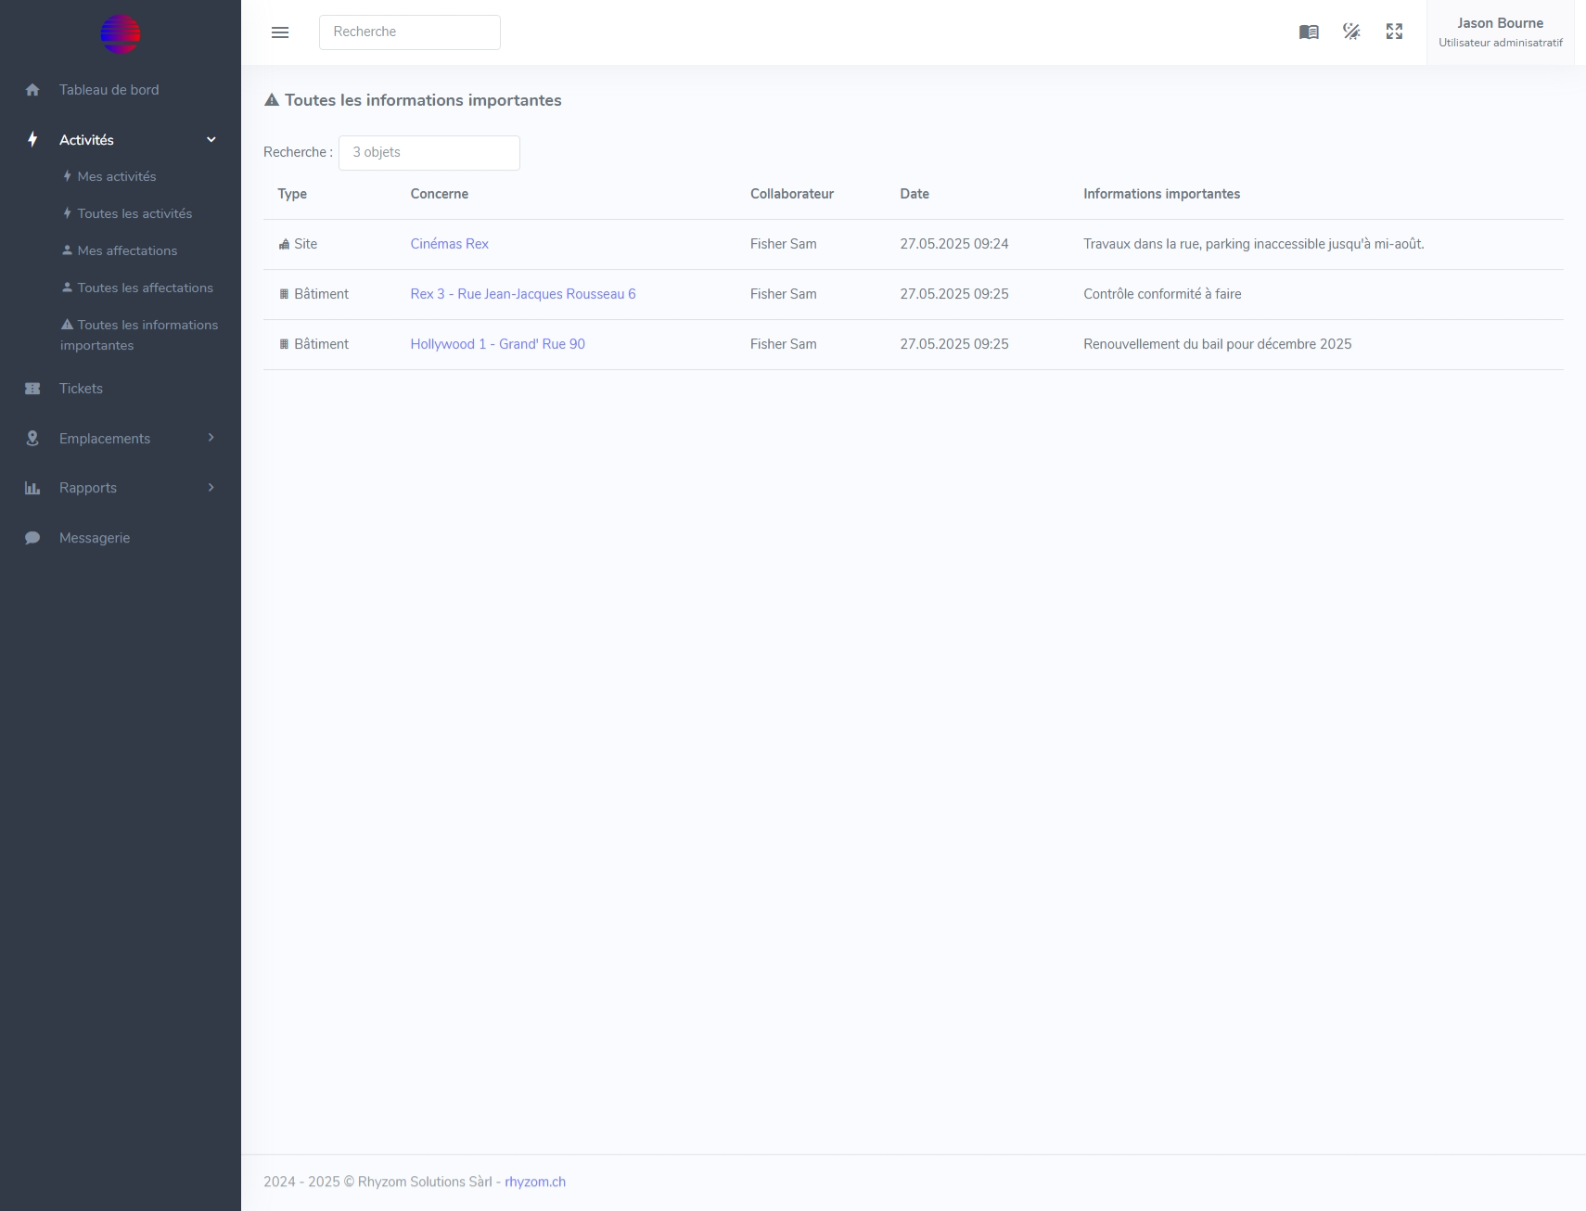Open Hollywood 1 - Grand' Rue 90
The height and width of the screenshot is (1211, 1586).
[497, 344]
